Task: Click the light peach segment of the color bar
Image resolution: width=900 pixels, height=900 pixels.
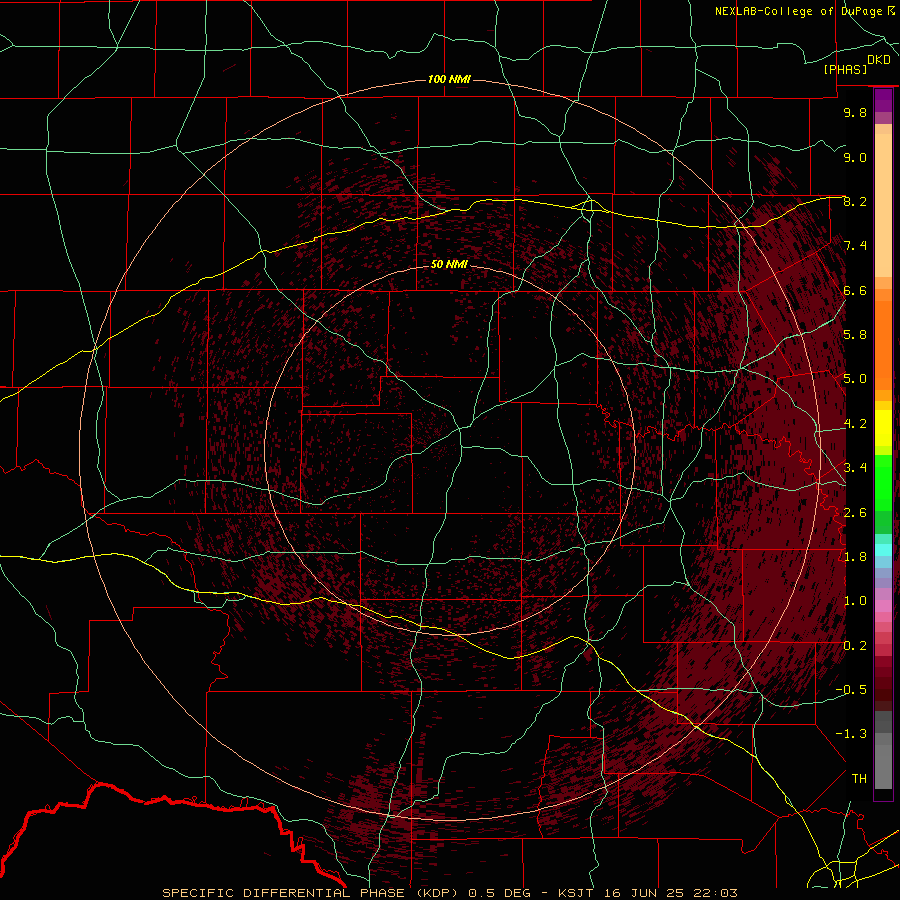Action: coord(883,205)
